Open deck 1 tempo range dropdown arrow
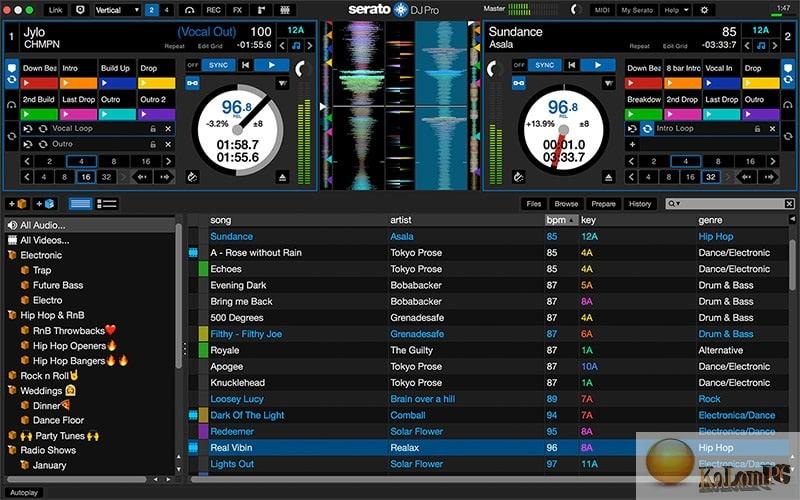This screenshot has height=500, width=800. (282, 83)
